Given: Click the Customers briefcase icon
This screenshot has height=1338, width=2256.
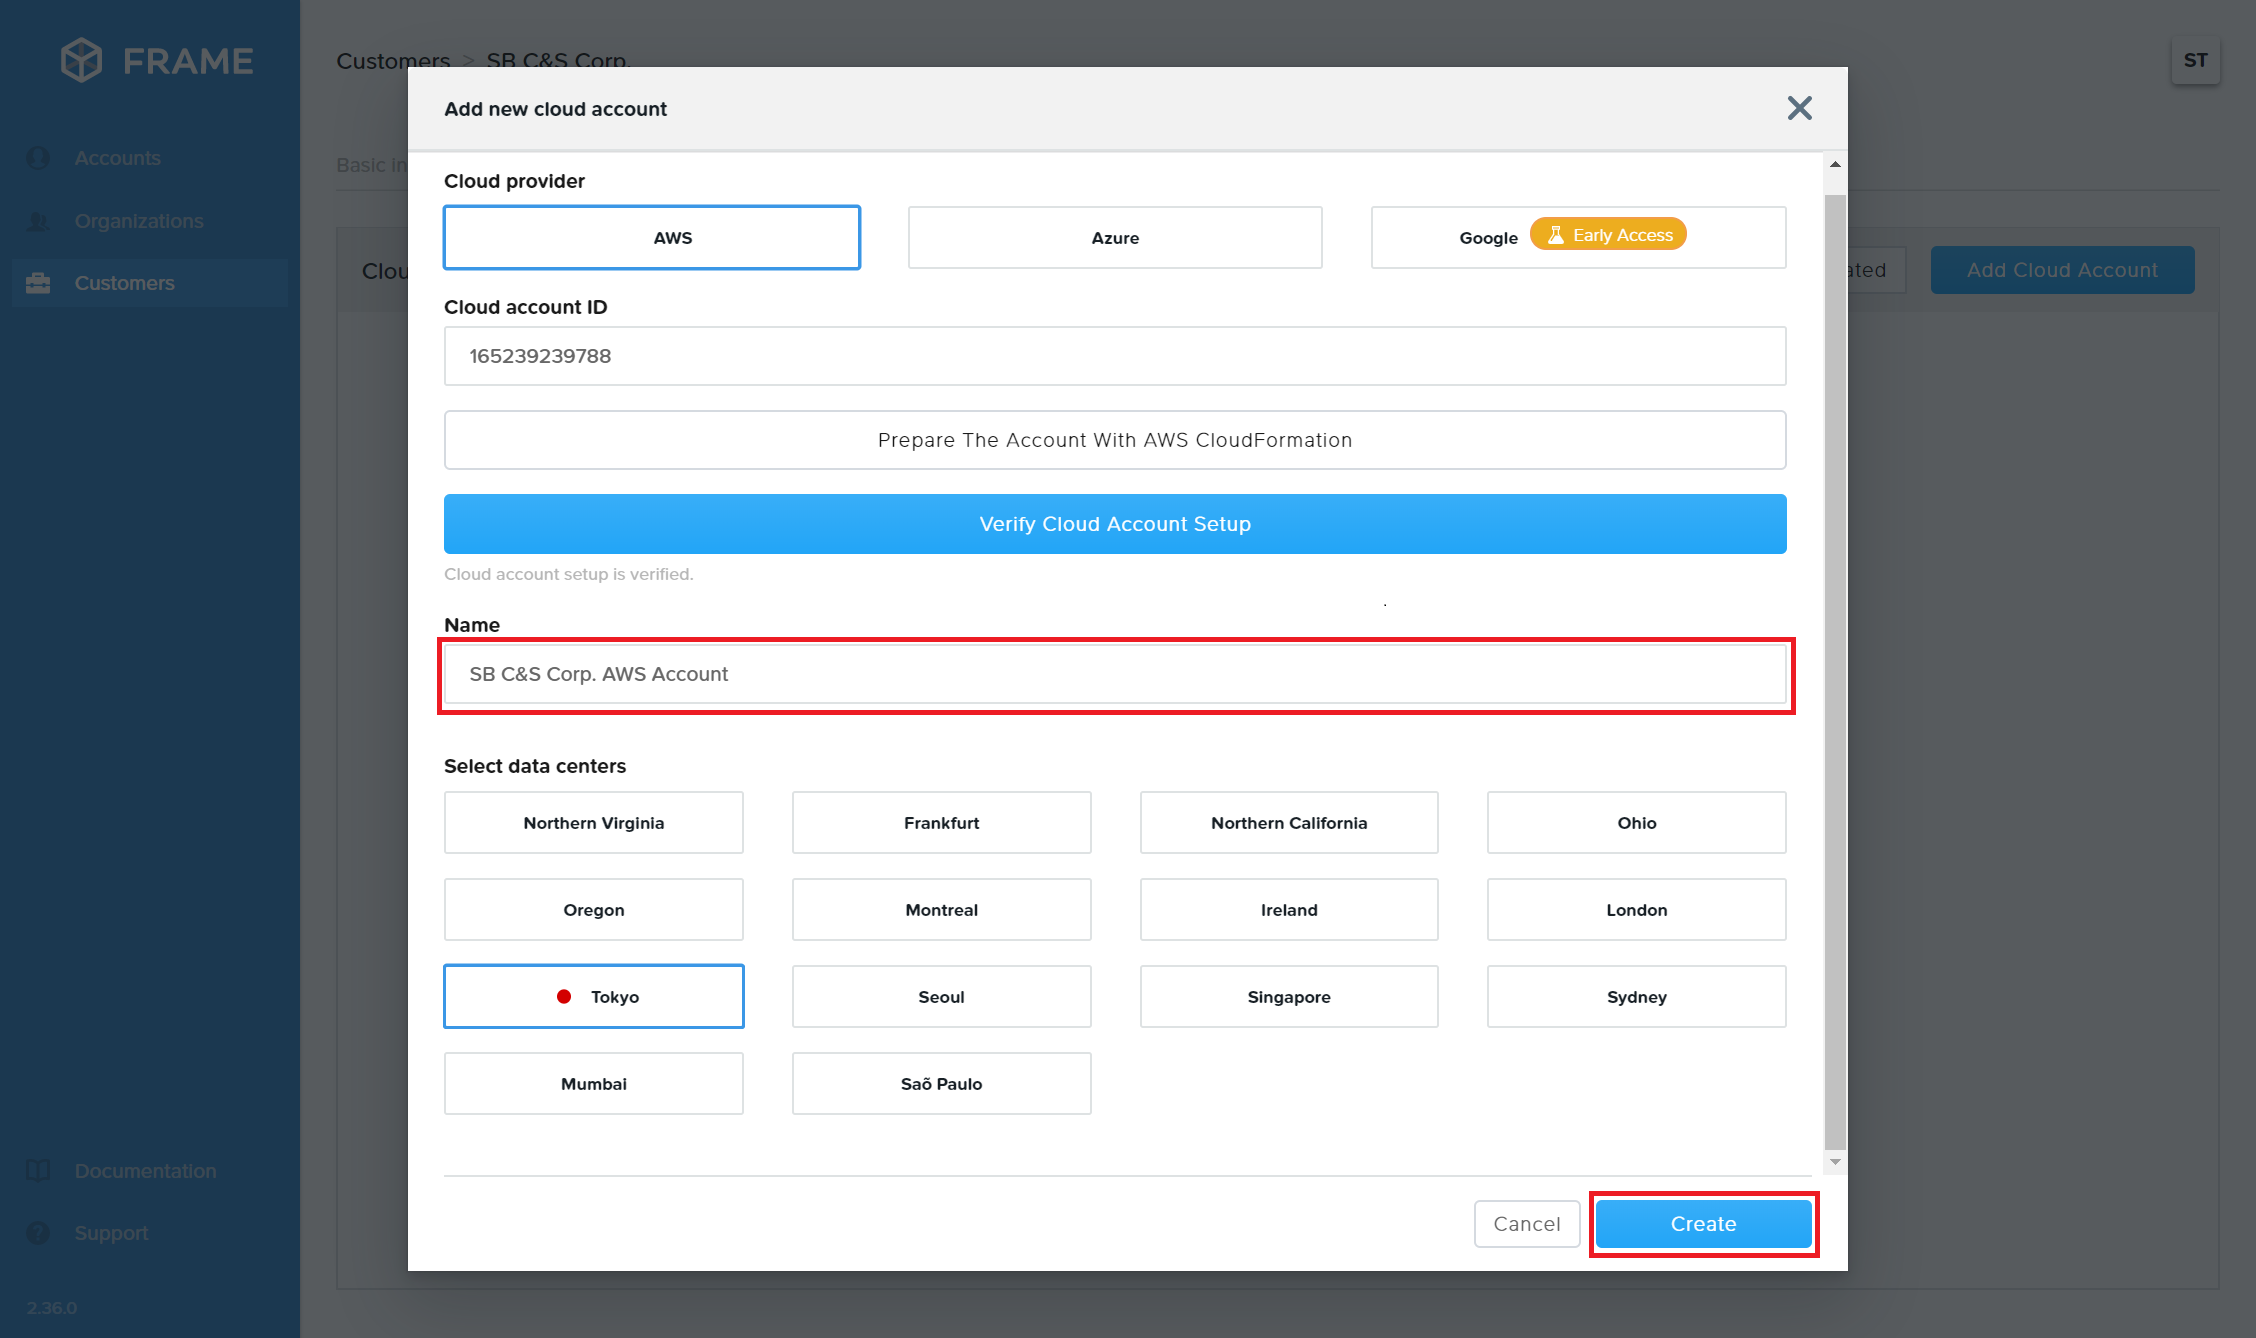Looking at the screenshot, I should [38, 283].
